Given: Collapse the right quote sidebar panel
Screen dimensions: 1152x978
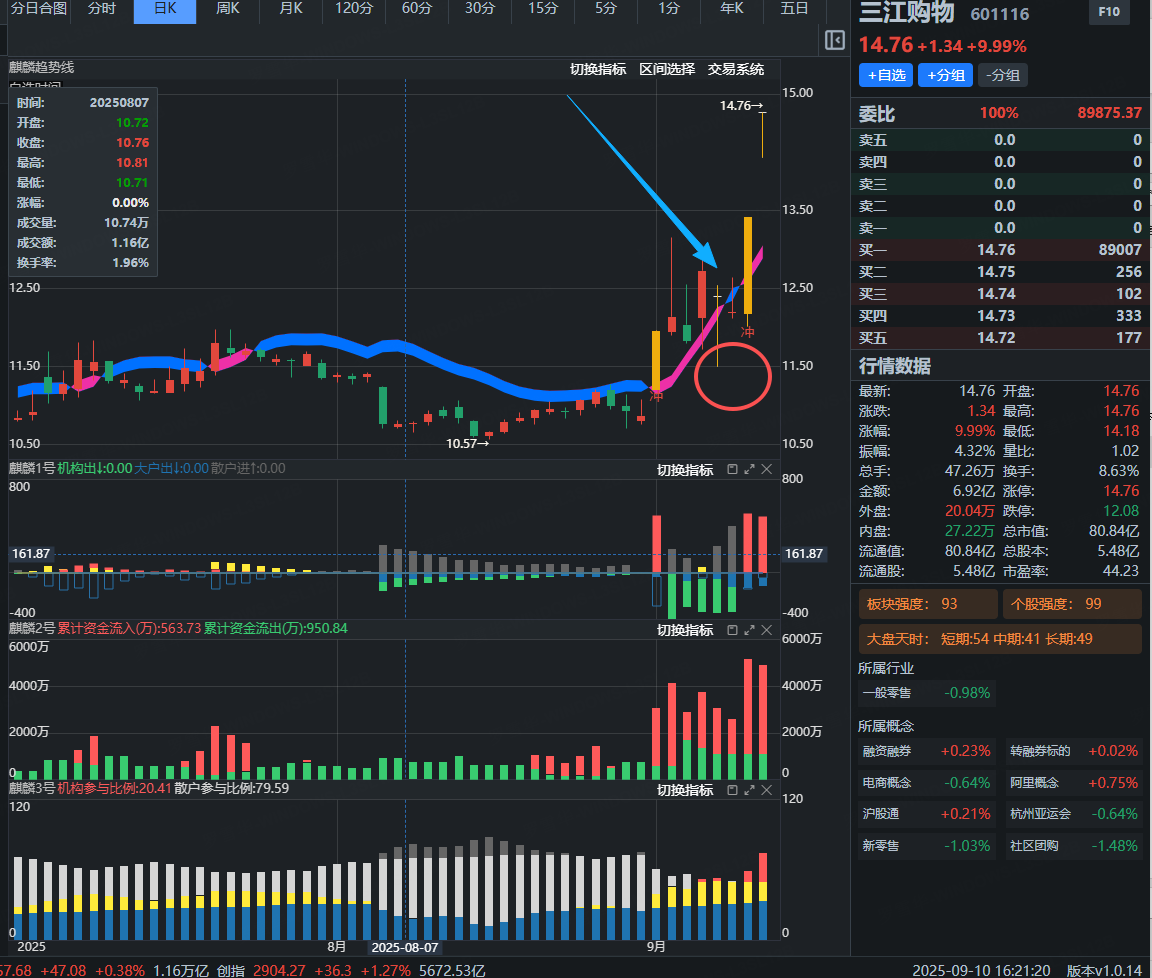Looking at the screenshot, I should click(x=835, y=40).
